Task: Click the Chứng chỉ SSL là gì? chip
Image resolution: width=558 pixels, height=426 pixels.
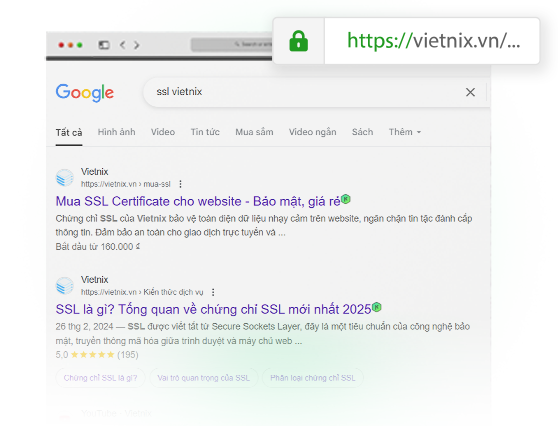Action: [100, 378]
